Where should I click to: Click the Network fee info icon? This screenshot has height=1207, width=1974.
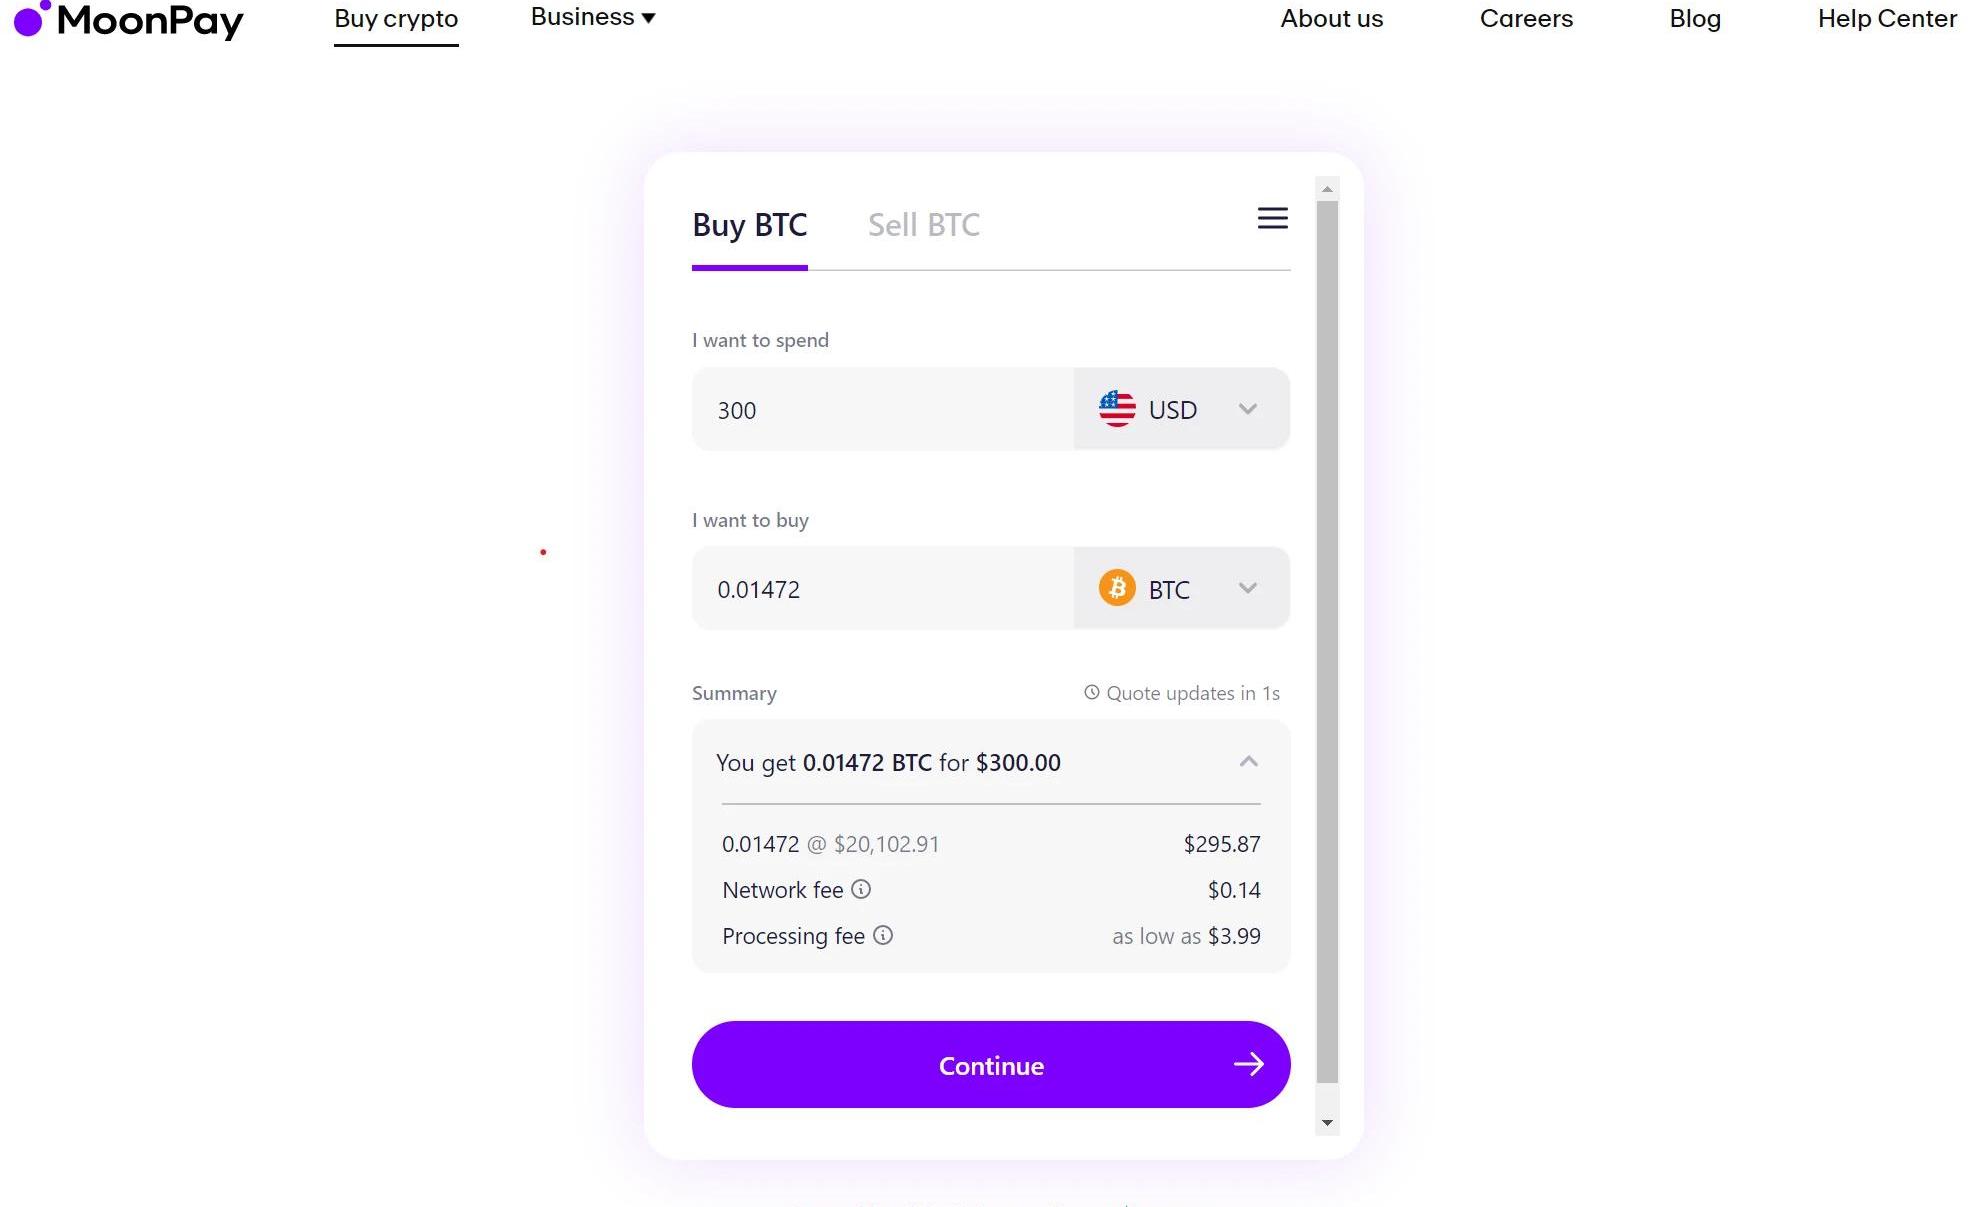pos(861,889)
